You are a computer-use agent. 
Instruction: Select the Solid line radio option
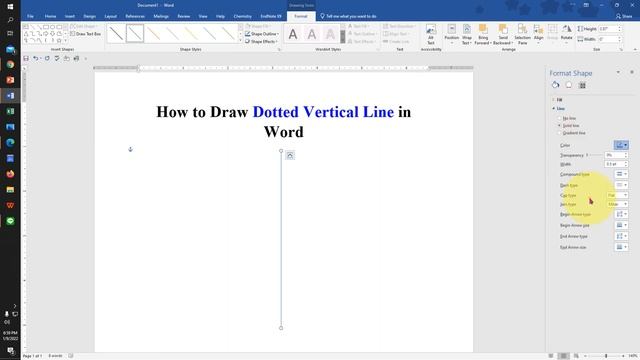click(x=560, y=125)
